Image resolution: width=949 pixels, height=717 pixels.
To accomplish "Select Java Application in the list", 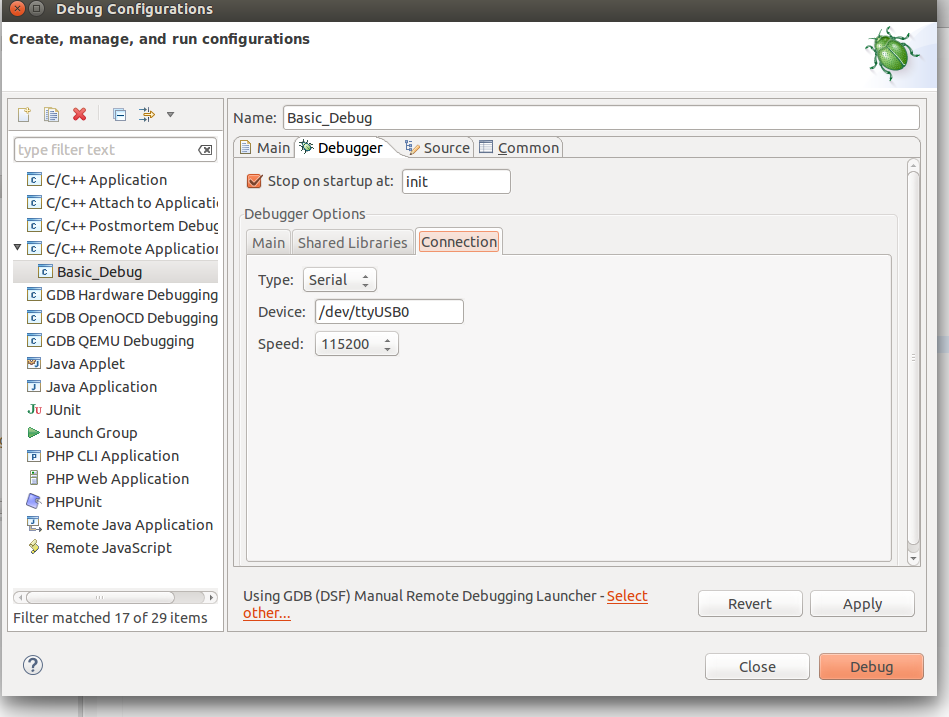I will (x=101, y=387).
